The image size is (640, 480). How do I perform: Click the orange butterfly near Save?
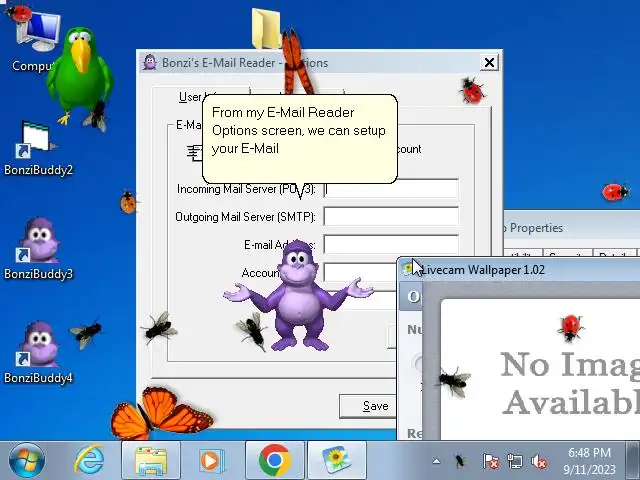[x=162, y=413]
